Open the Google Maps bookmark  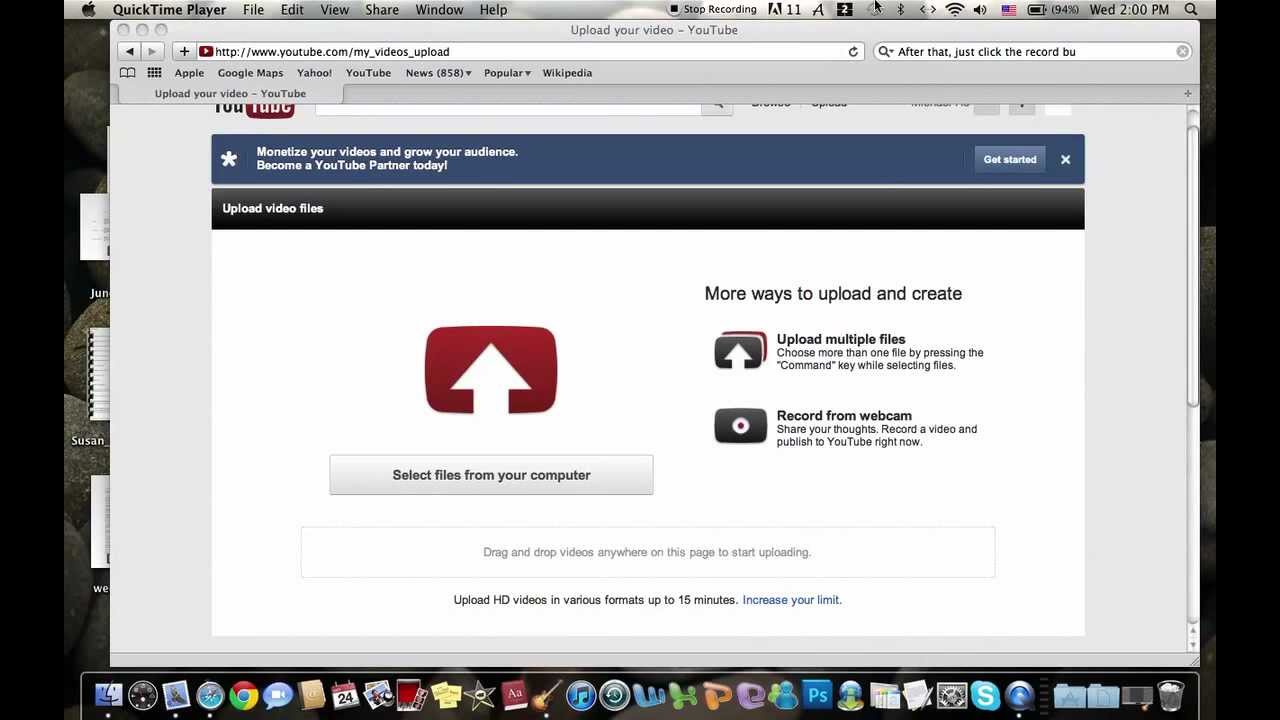(x=250, y=73)
